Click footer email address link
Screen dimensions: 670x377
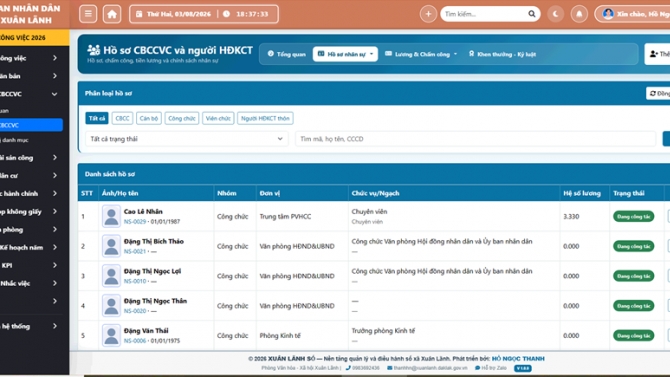(x=427, y=368)
